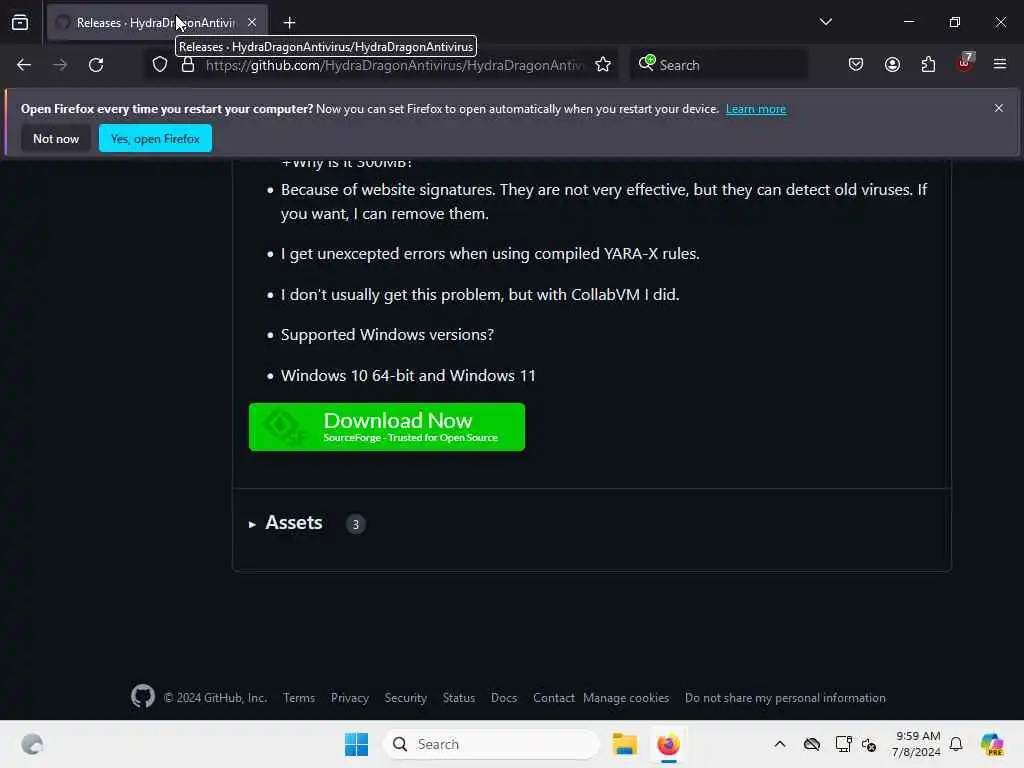Open the uBlock Origin extension icon
The width and height of the screenshot is (1024, 768).
click(x=965, y=63)
